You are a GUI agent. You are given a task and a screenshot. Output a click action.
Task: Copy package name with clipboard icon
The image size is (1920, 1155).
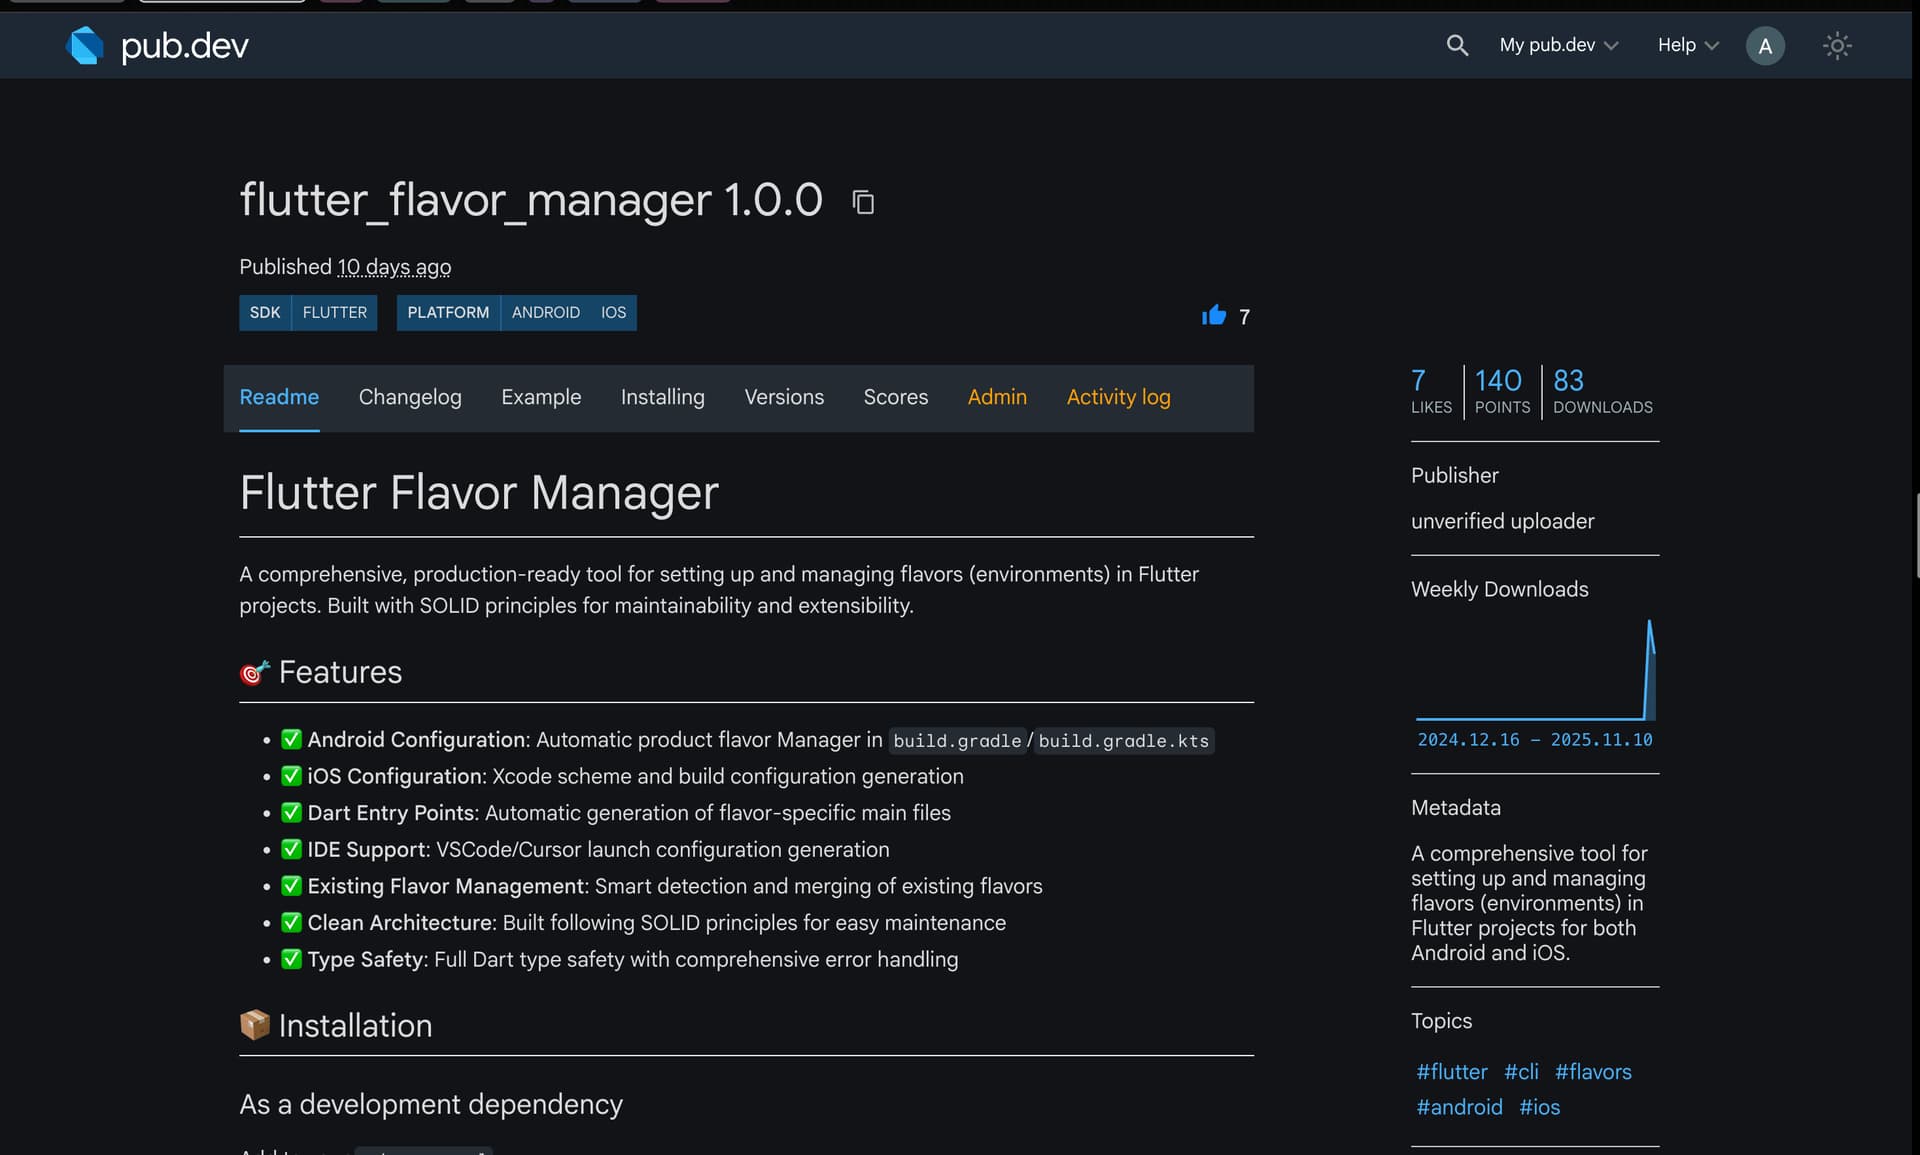(863, 202)
